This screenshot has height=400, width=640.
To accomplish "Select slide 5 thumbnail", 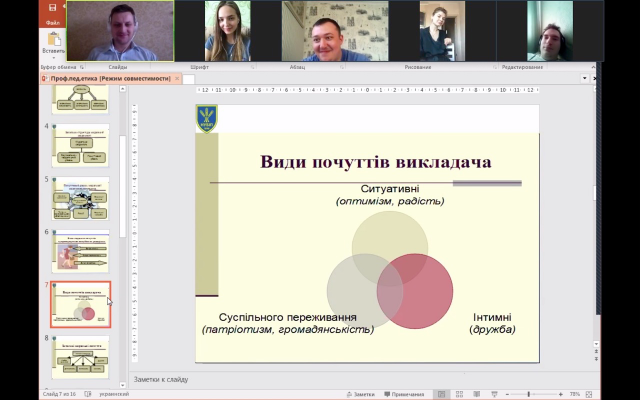I will 80,198.
